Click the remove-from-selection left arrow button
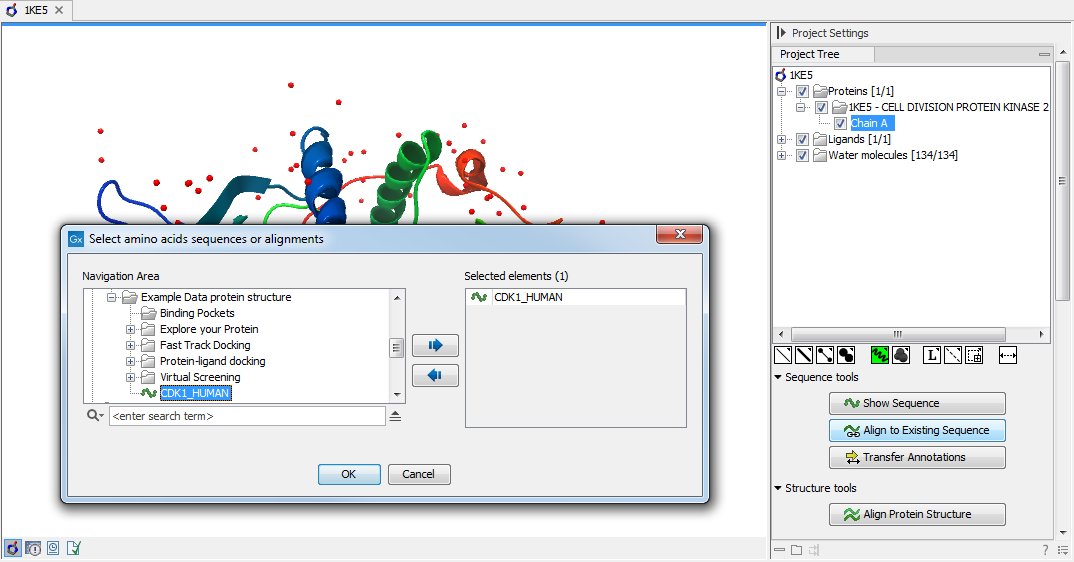The width and height of the screenshot is (1074, 562). click(435, 376)
